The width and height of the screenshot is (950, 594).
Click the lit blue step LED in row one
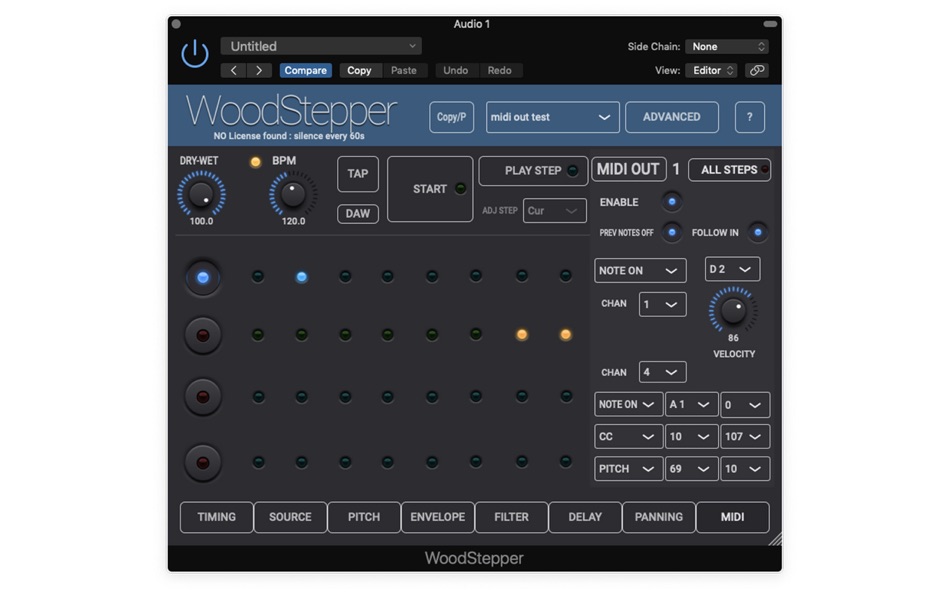click(x=301, y=277)
